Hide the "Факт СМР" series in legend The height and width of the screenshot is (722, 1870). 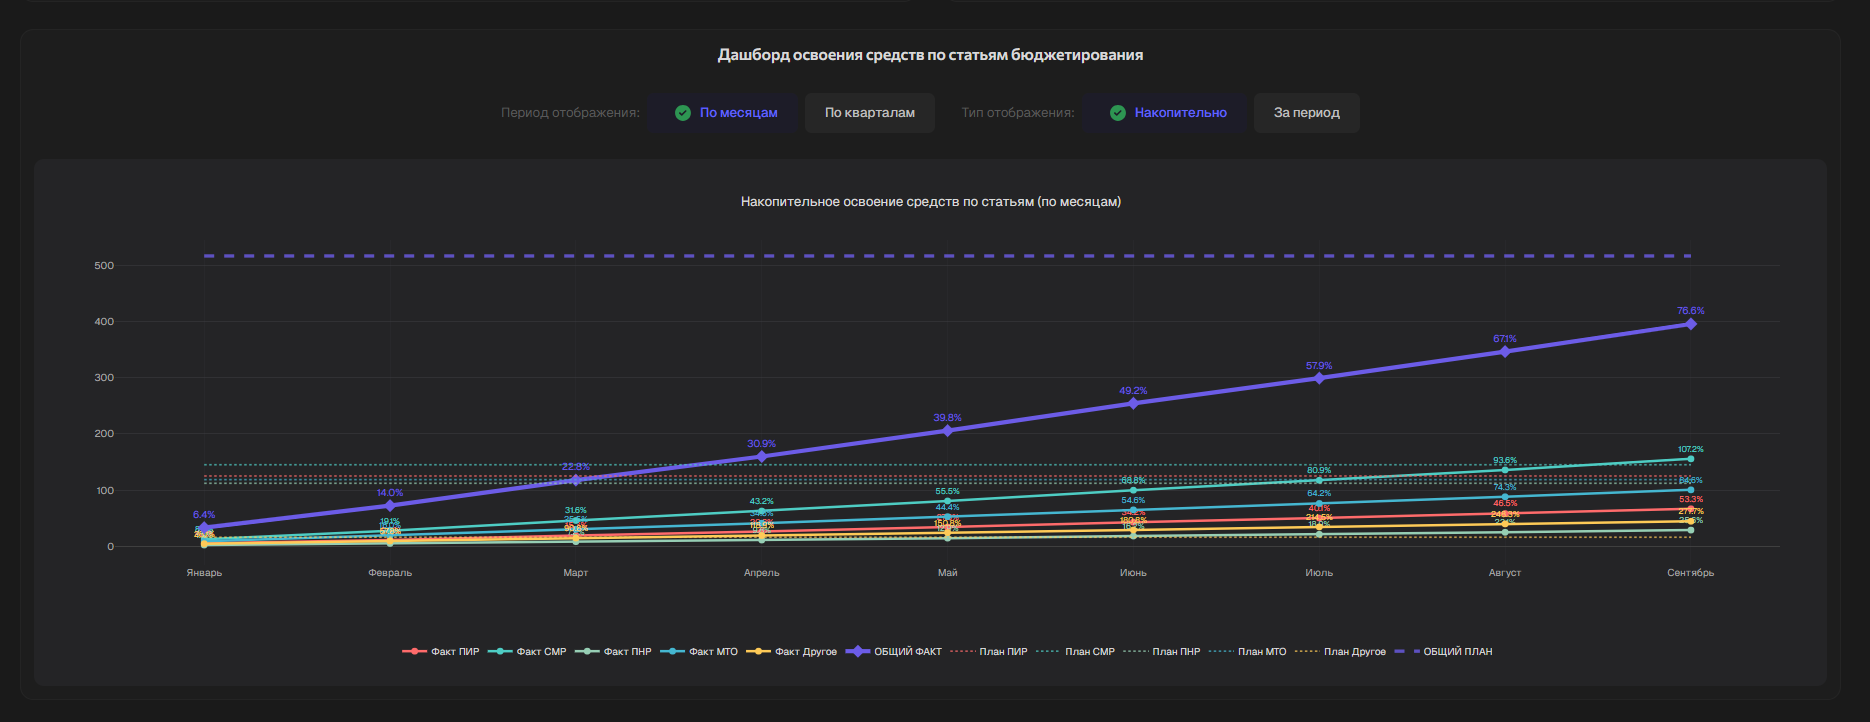[x=527, y=652]
